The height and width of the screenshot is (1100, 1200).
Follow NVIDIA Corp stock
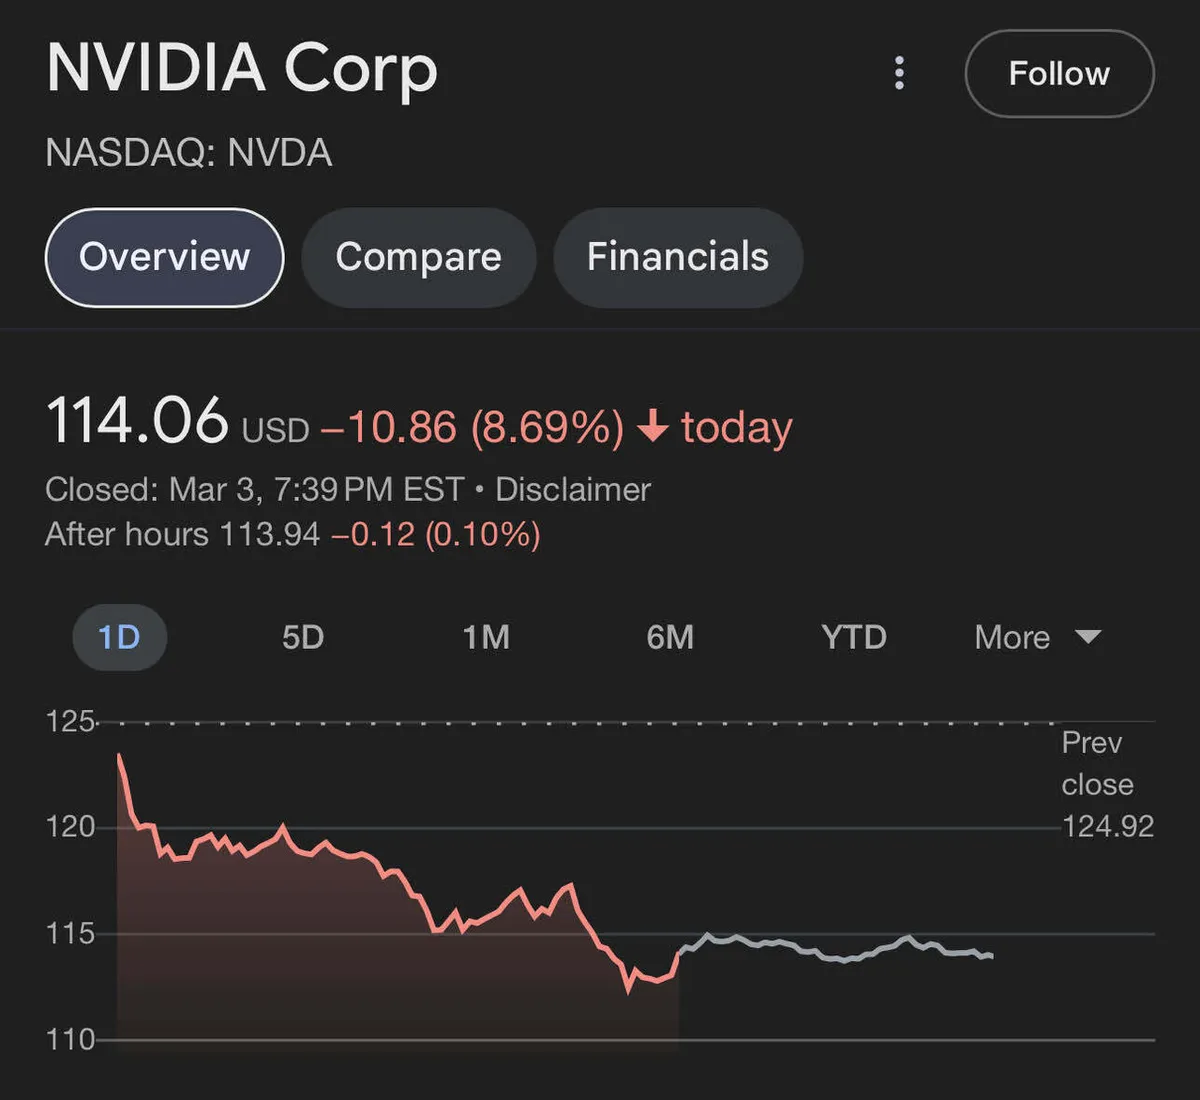coord(1059,74)
